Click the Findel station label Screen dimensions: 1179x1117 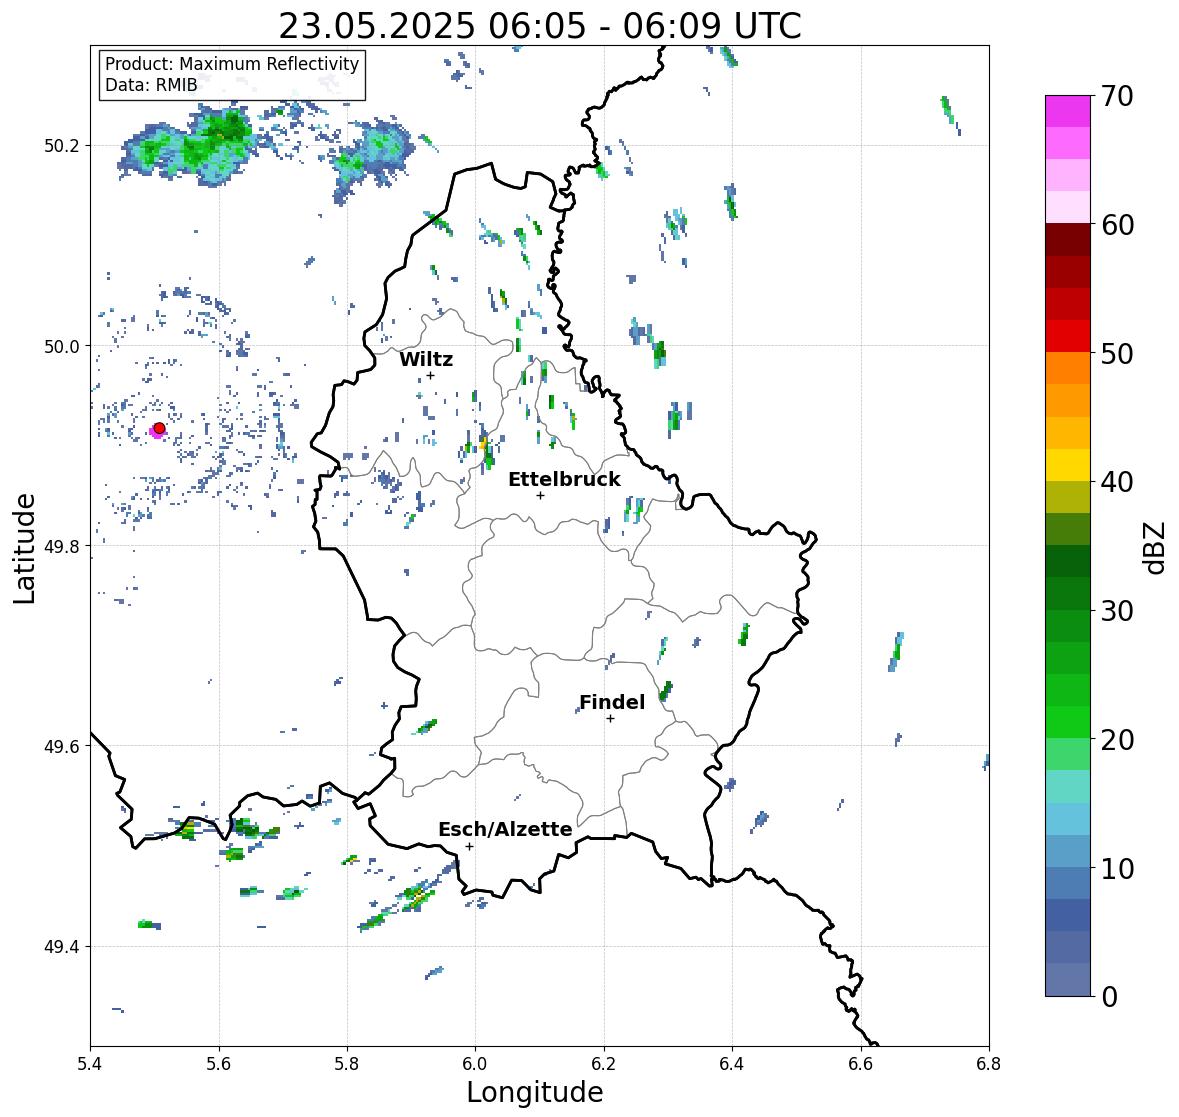(611, 703)
